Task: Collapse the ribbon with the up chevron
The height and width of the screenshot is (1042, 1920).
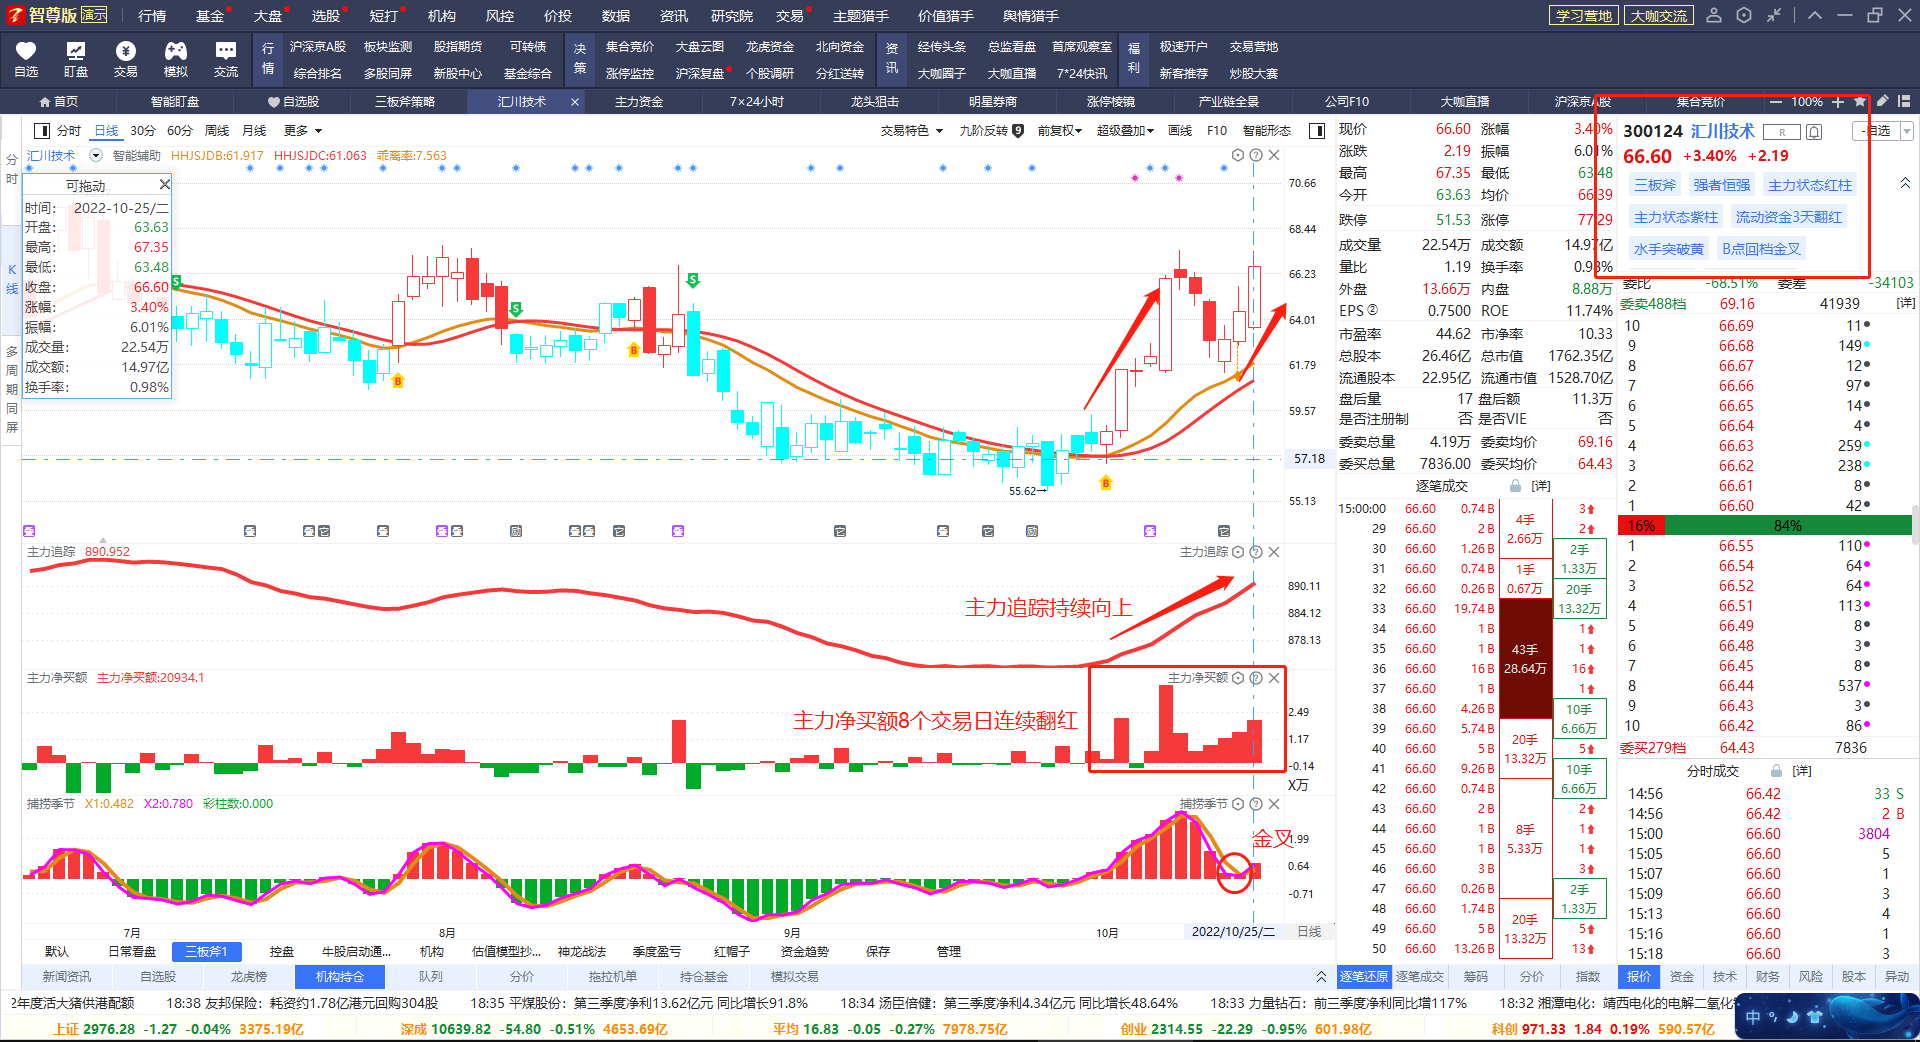Action: 1815,15
